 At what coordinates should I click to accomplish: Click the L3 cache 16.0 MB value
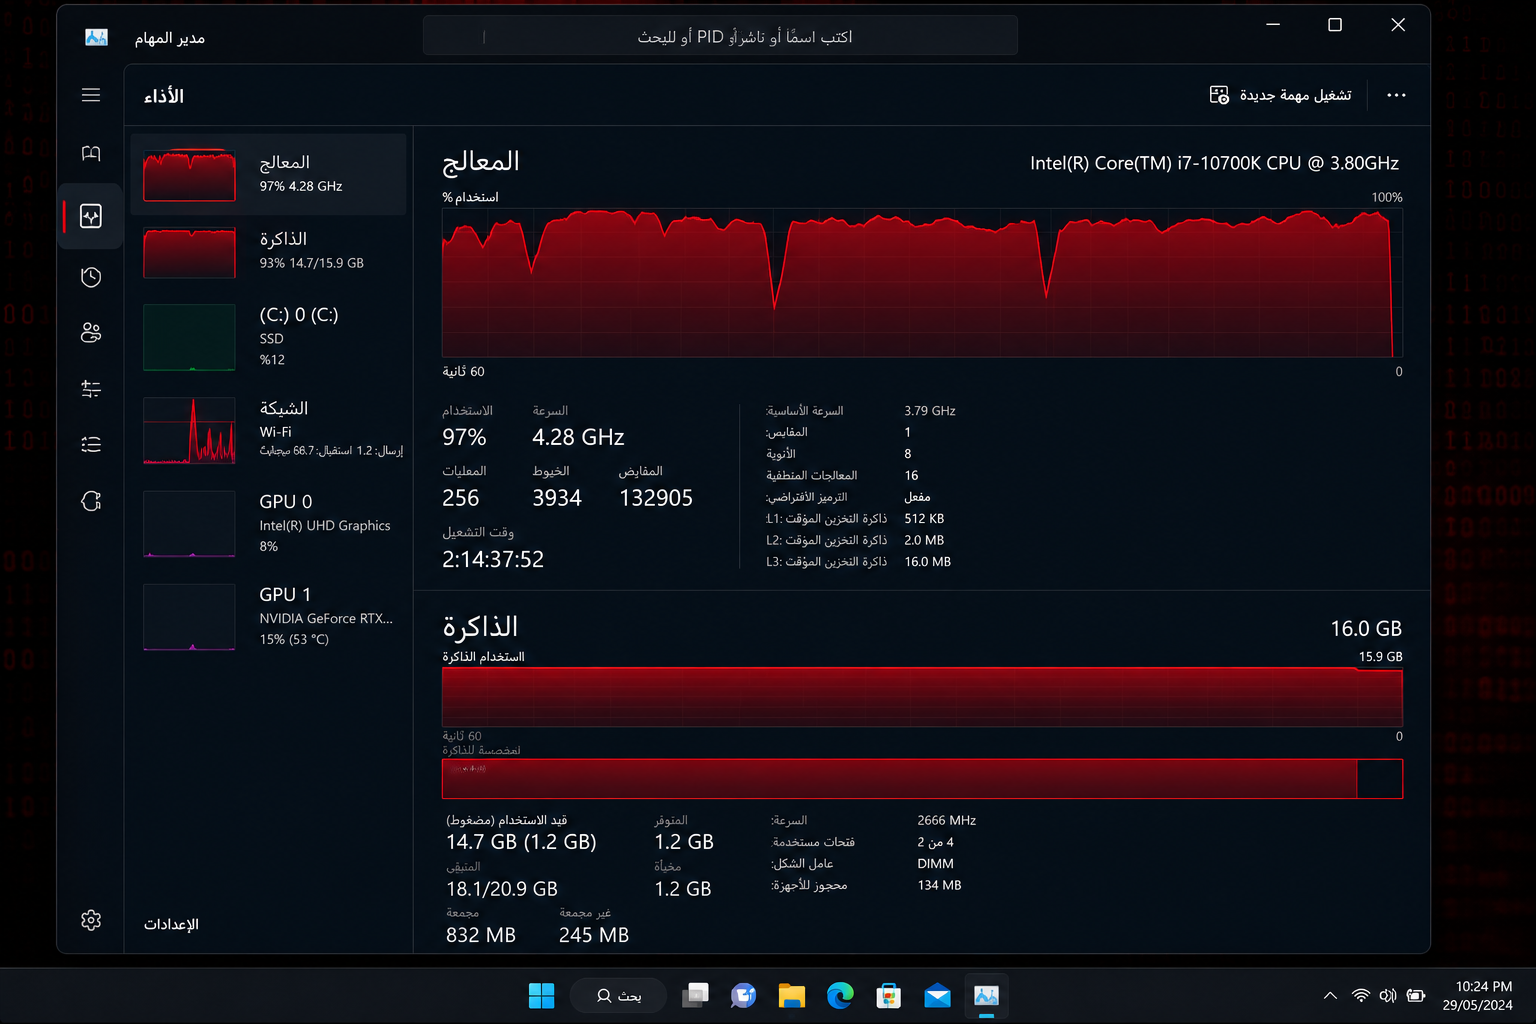(928, 562)
